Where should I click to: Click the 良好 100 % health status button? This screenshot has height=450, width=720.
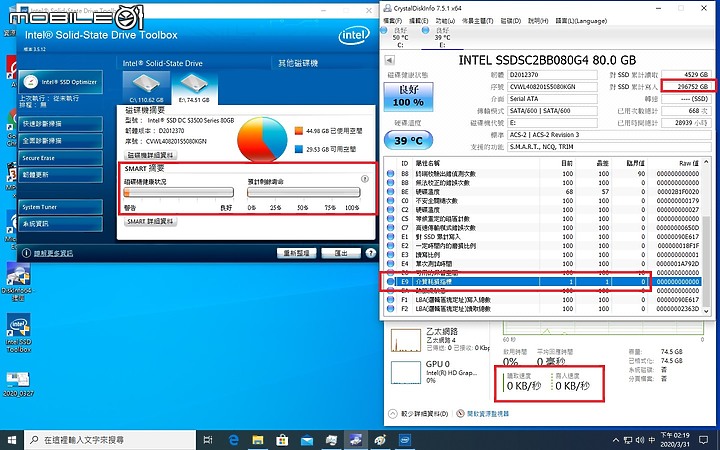point(408,97)
